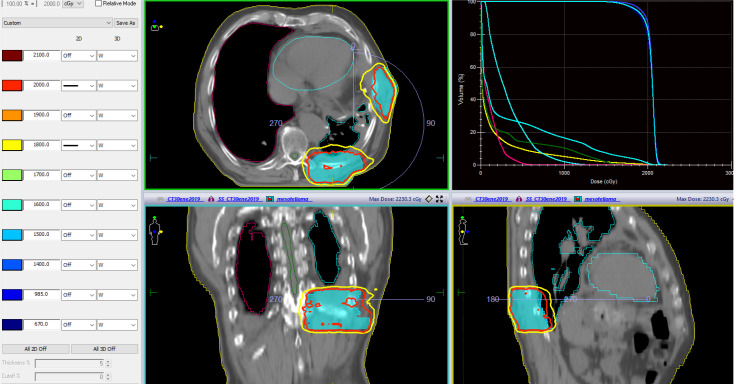Click the diamond icon next to Max Dose
735x384 pixels.
coord(428,199)
